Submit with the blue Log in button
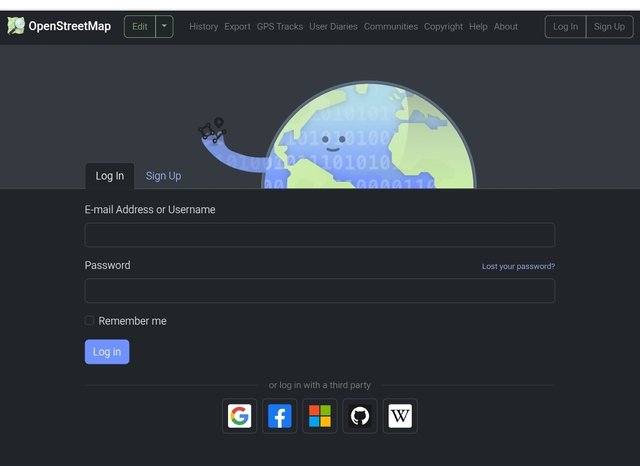The image size is (640, 466). (107, 352)
